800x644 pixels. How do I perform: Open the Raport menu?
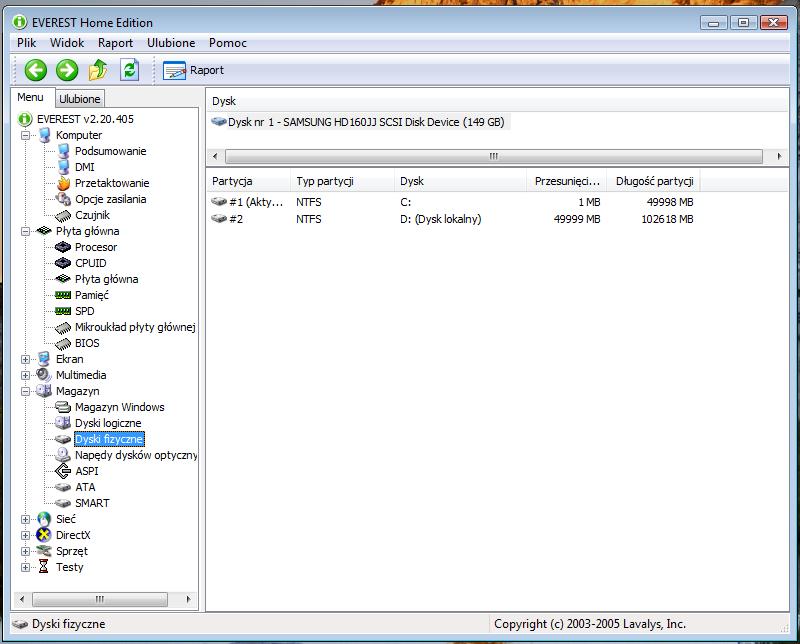(115, 43)
